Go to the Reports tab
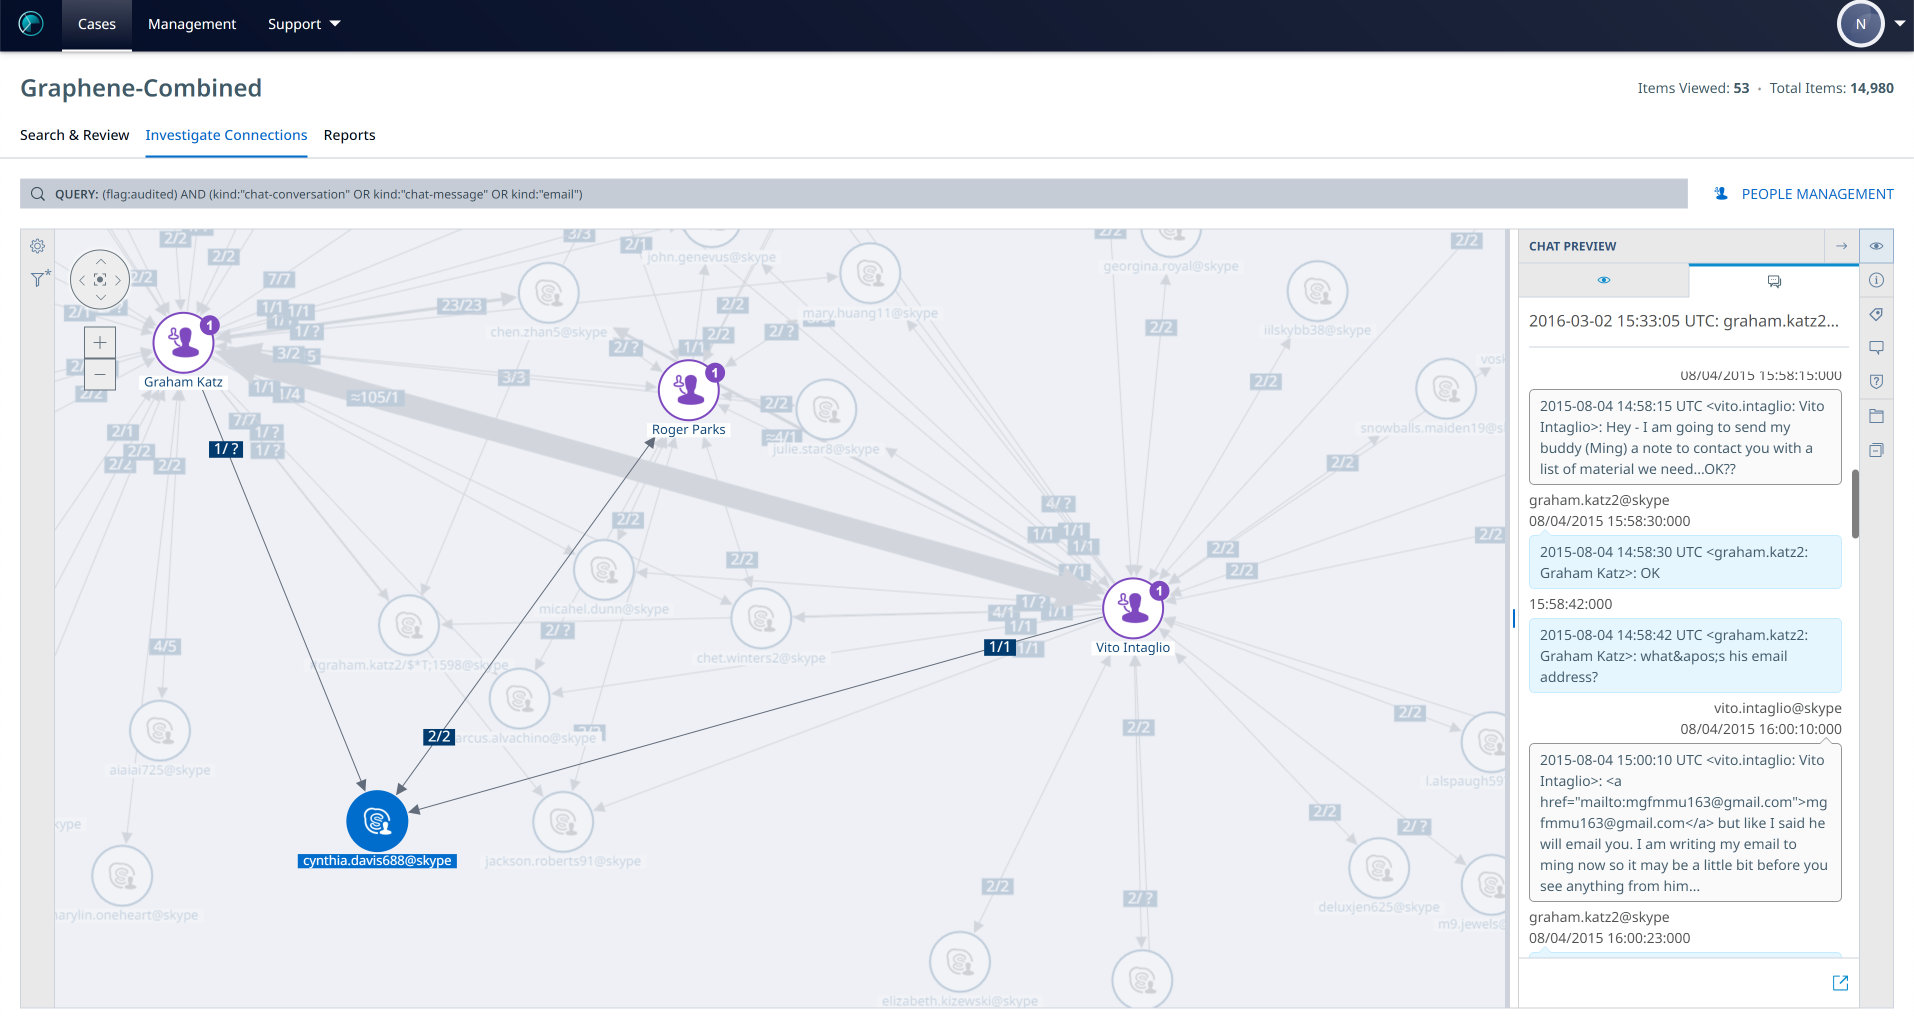 pyautogui.click(x=349, y=135)
